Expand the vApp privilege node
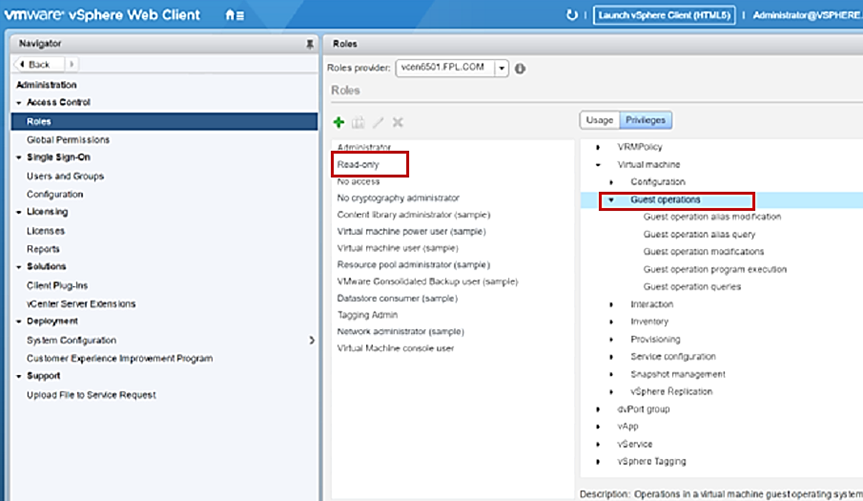The image size is (863, 501). pyautogui.click(x=598, y=427)
